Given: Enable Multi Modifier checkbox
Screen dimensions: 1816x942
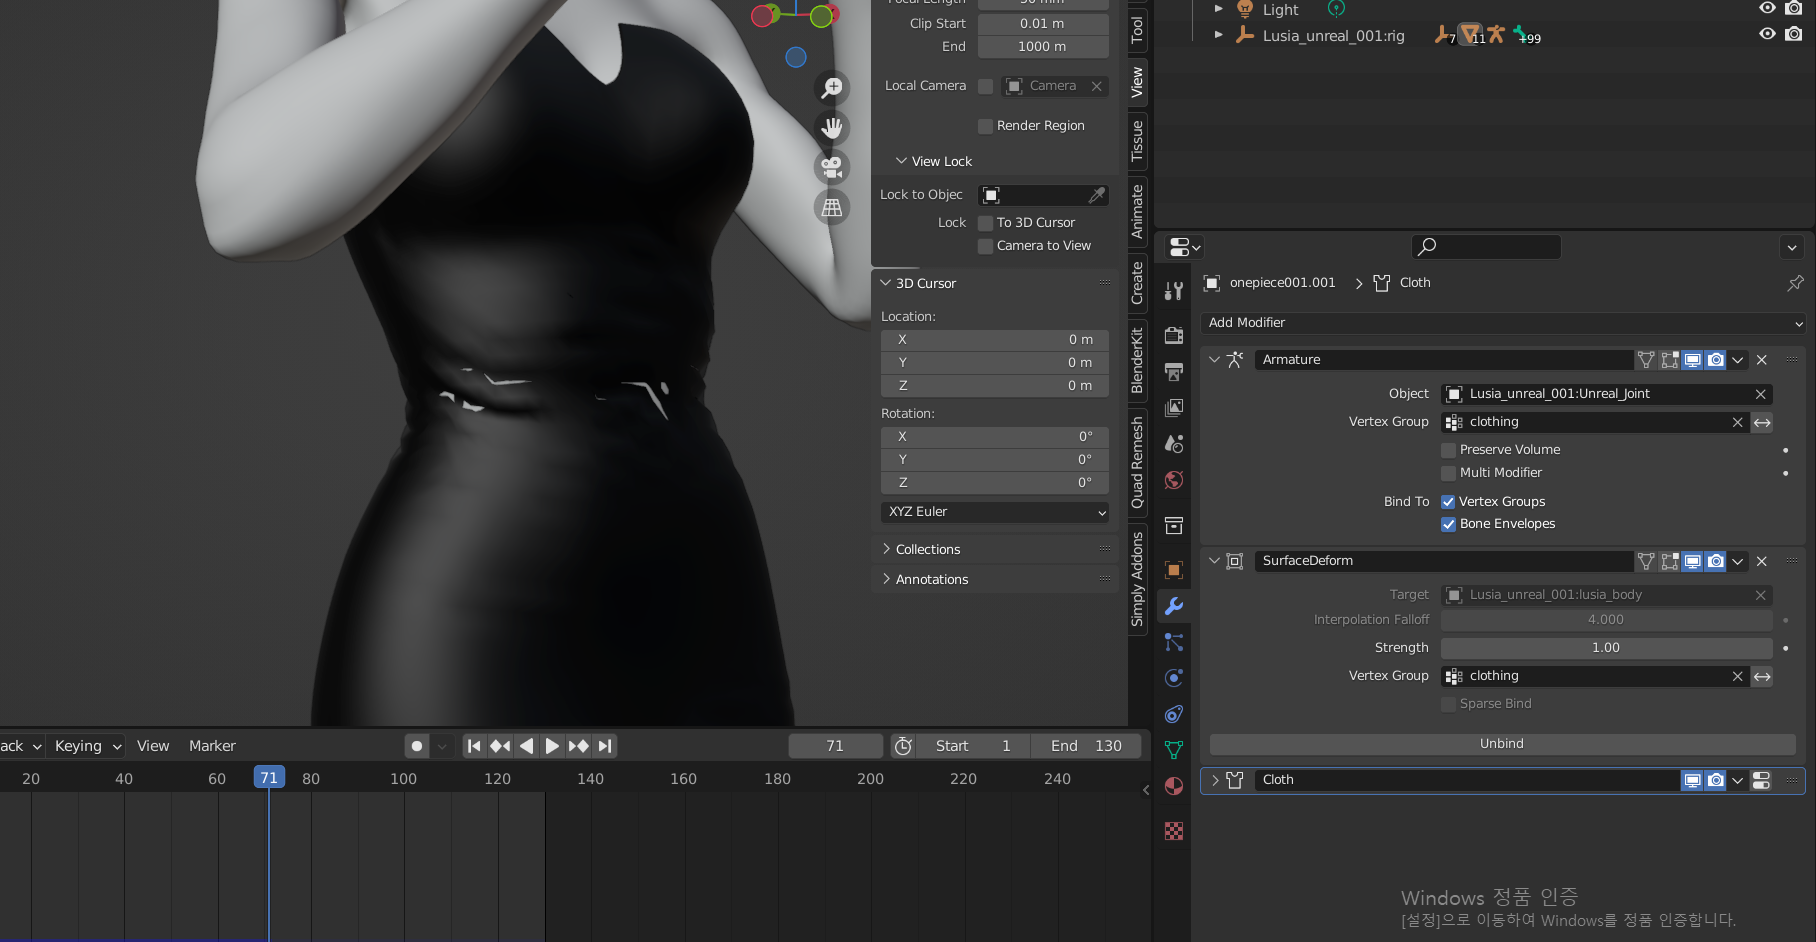Looking at the screenshot, I should pyautogui.click(x=1448, y=473).
